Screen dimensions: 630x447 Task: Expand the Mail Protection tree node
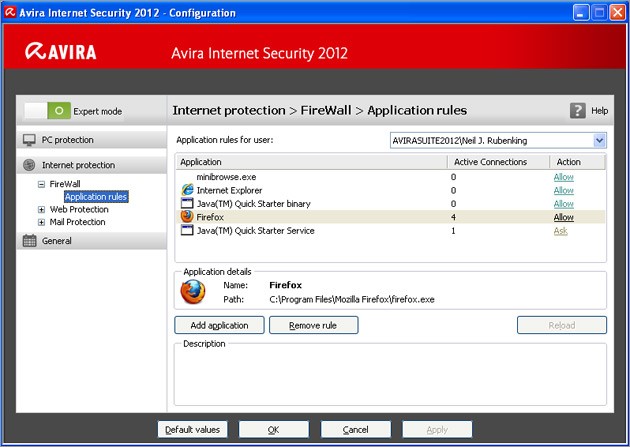tap(41, 222)
